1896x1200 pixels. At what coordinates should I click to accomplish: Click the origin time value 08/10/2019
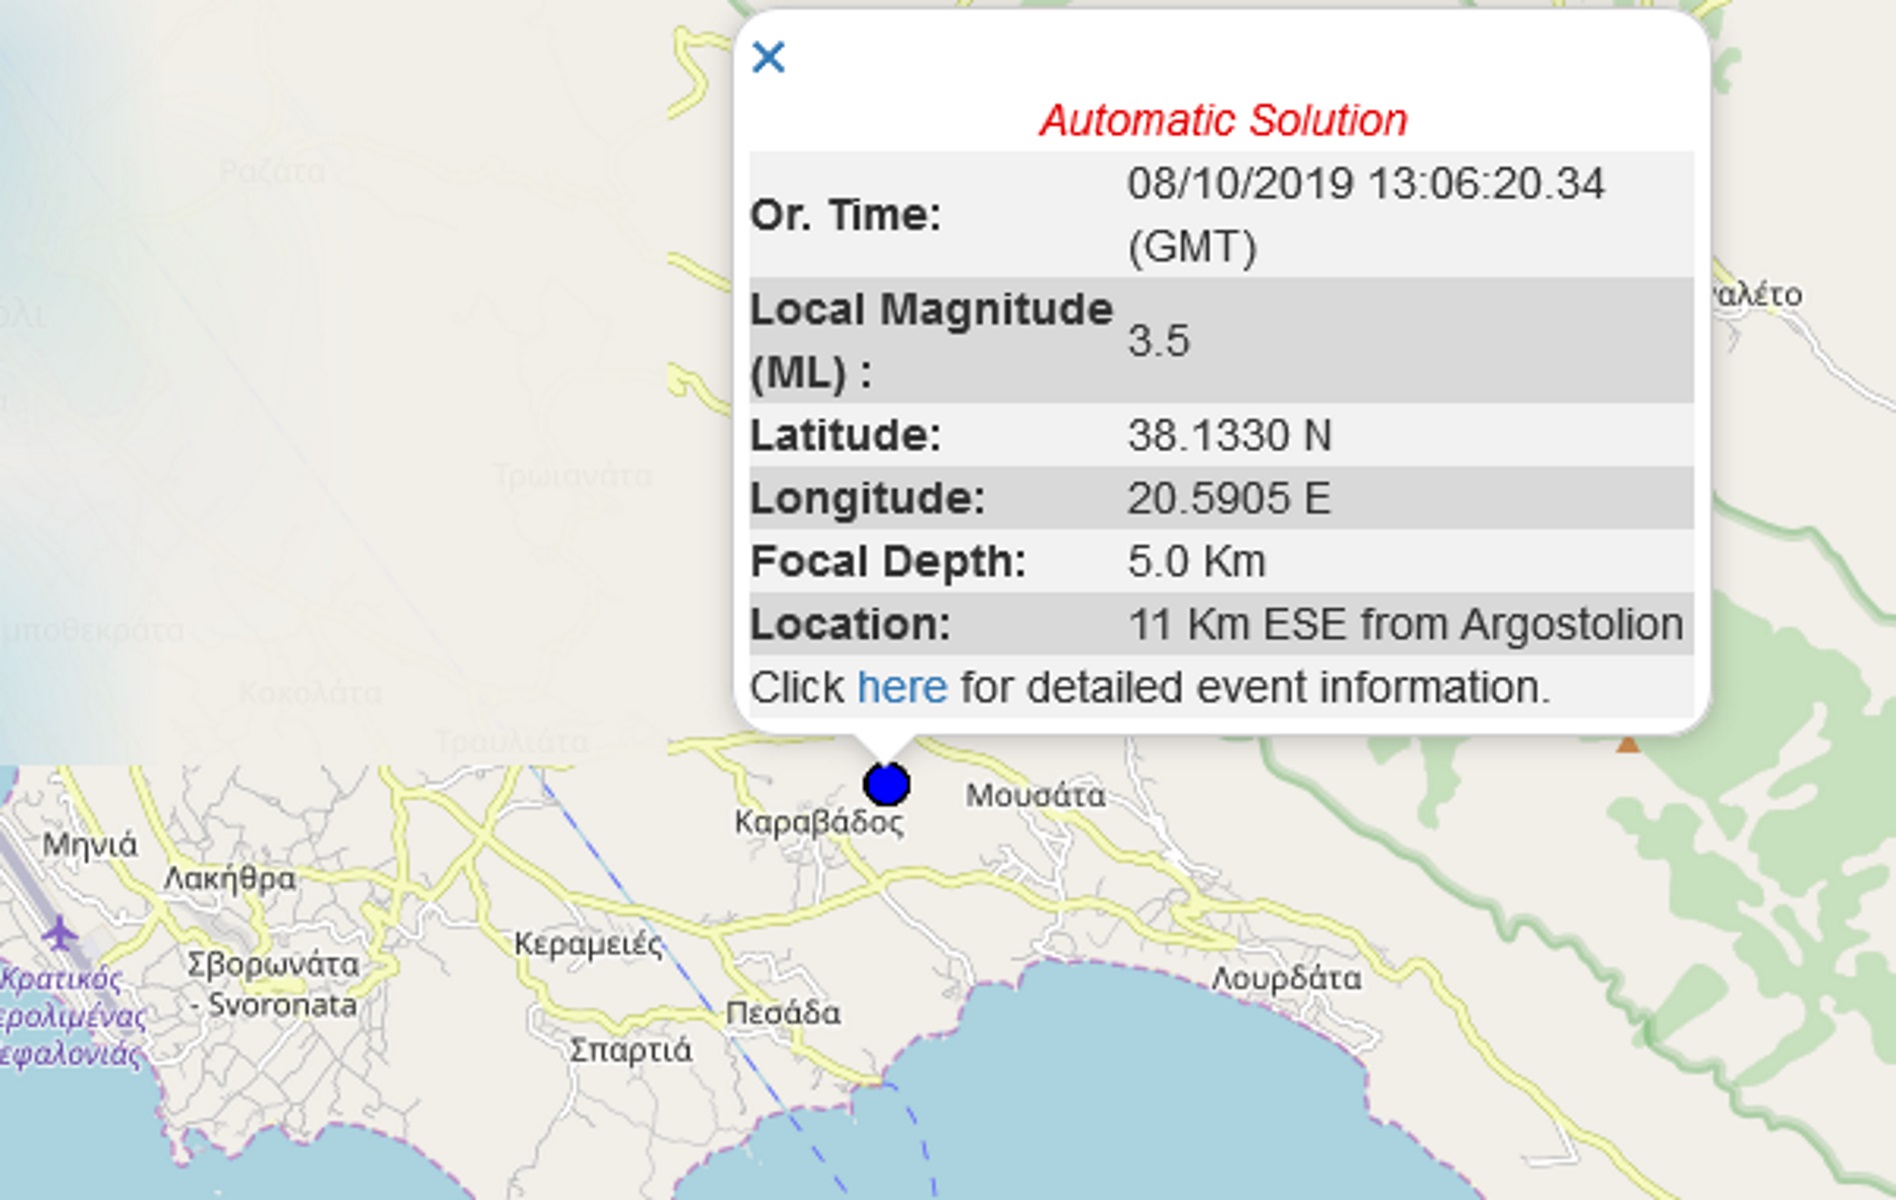pyautogui.click(x=1365, y=185)
